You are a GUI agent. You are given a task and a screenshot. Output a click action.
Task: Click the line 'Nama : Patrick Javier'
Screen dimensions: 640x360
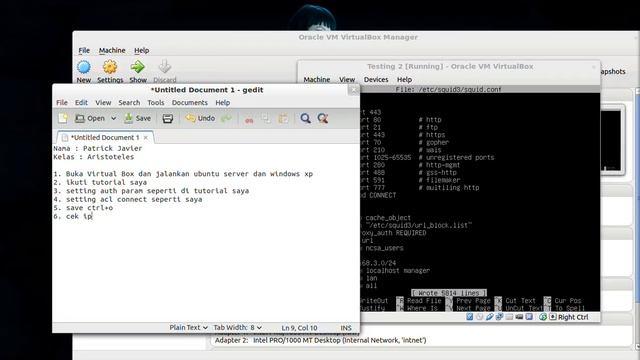[98, 148]
